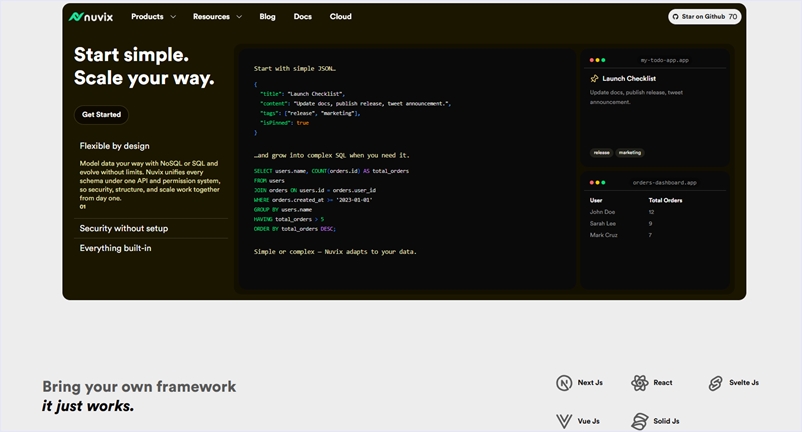Screen dimensions: 802x432
Task: Select the Vue Js framework icon
Action: point(564,421)
